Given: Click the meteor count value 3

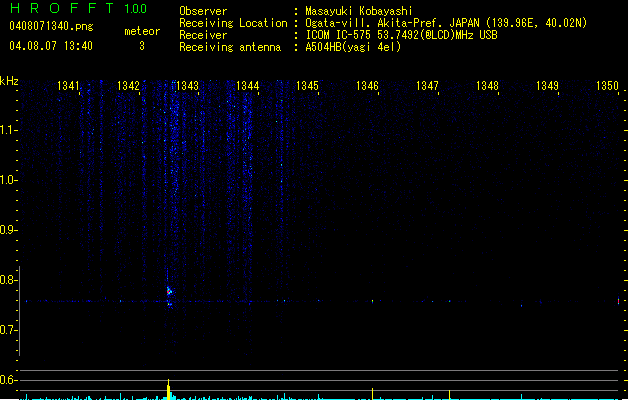Looking at the screenshot, I should [x=142, y=46].
